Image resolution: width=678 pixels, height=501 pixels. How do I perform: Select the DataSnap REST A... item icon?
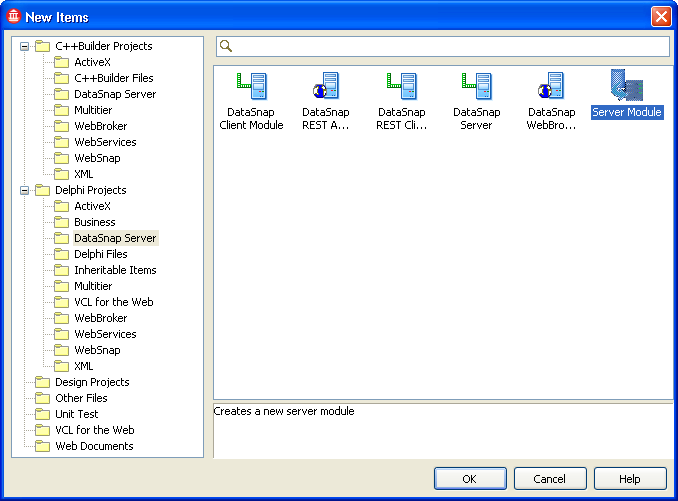[x=326, y=86]
